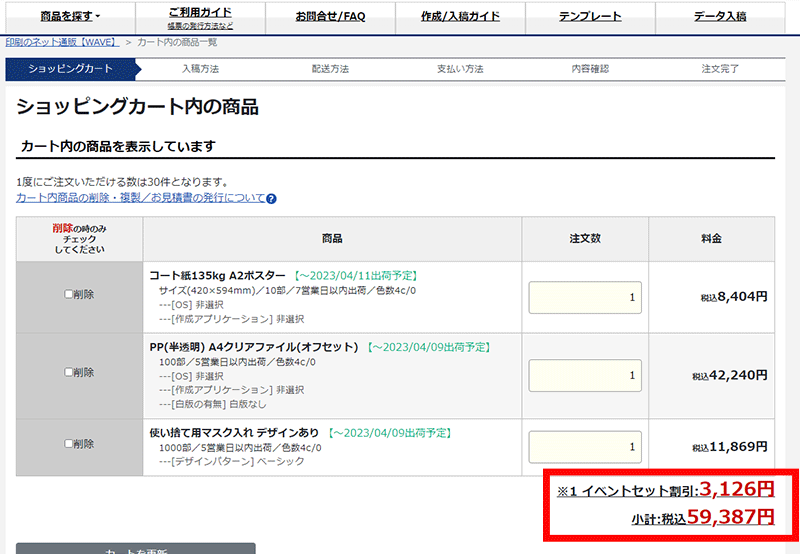Check the delete box for PP A4クリアファイル

point(69,372)
